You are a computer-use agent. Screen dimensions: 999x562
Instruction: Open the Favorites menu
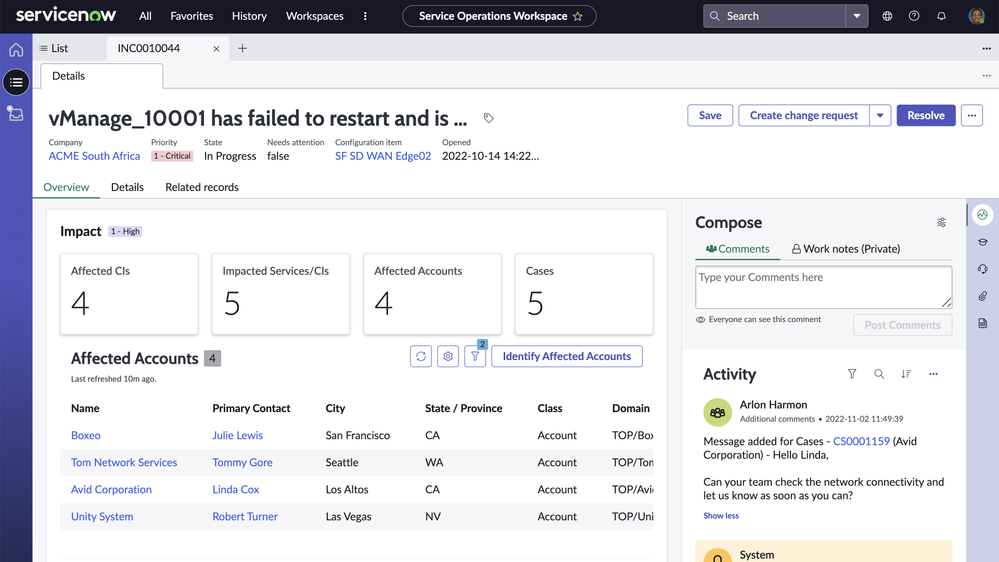point(191,16)
